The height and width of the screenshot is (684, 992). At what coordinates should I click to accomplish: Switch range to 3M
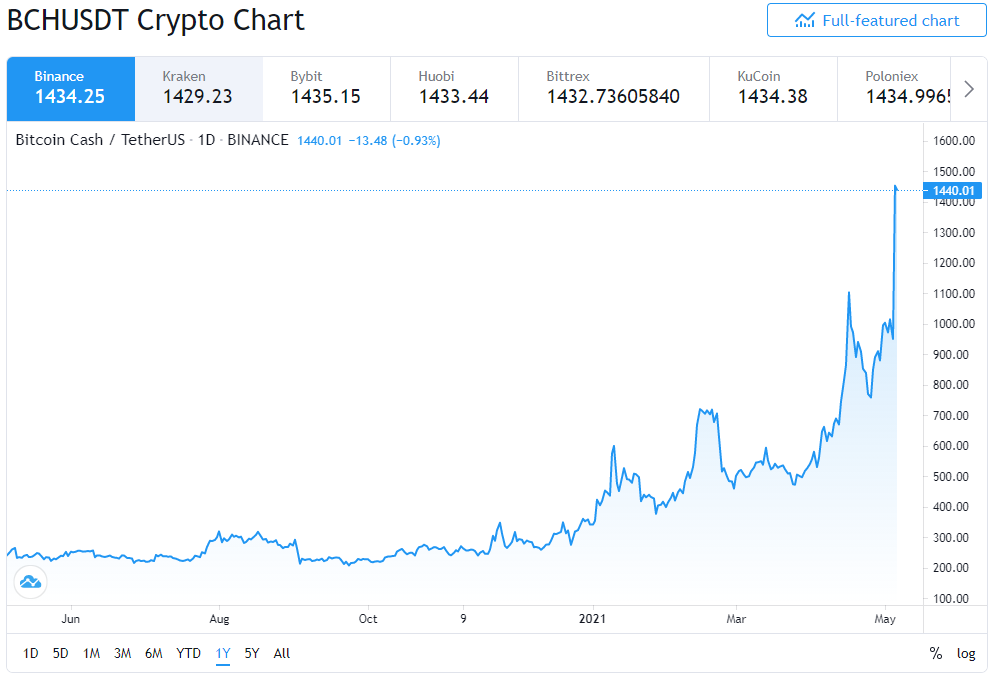[123, 654]
